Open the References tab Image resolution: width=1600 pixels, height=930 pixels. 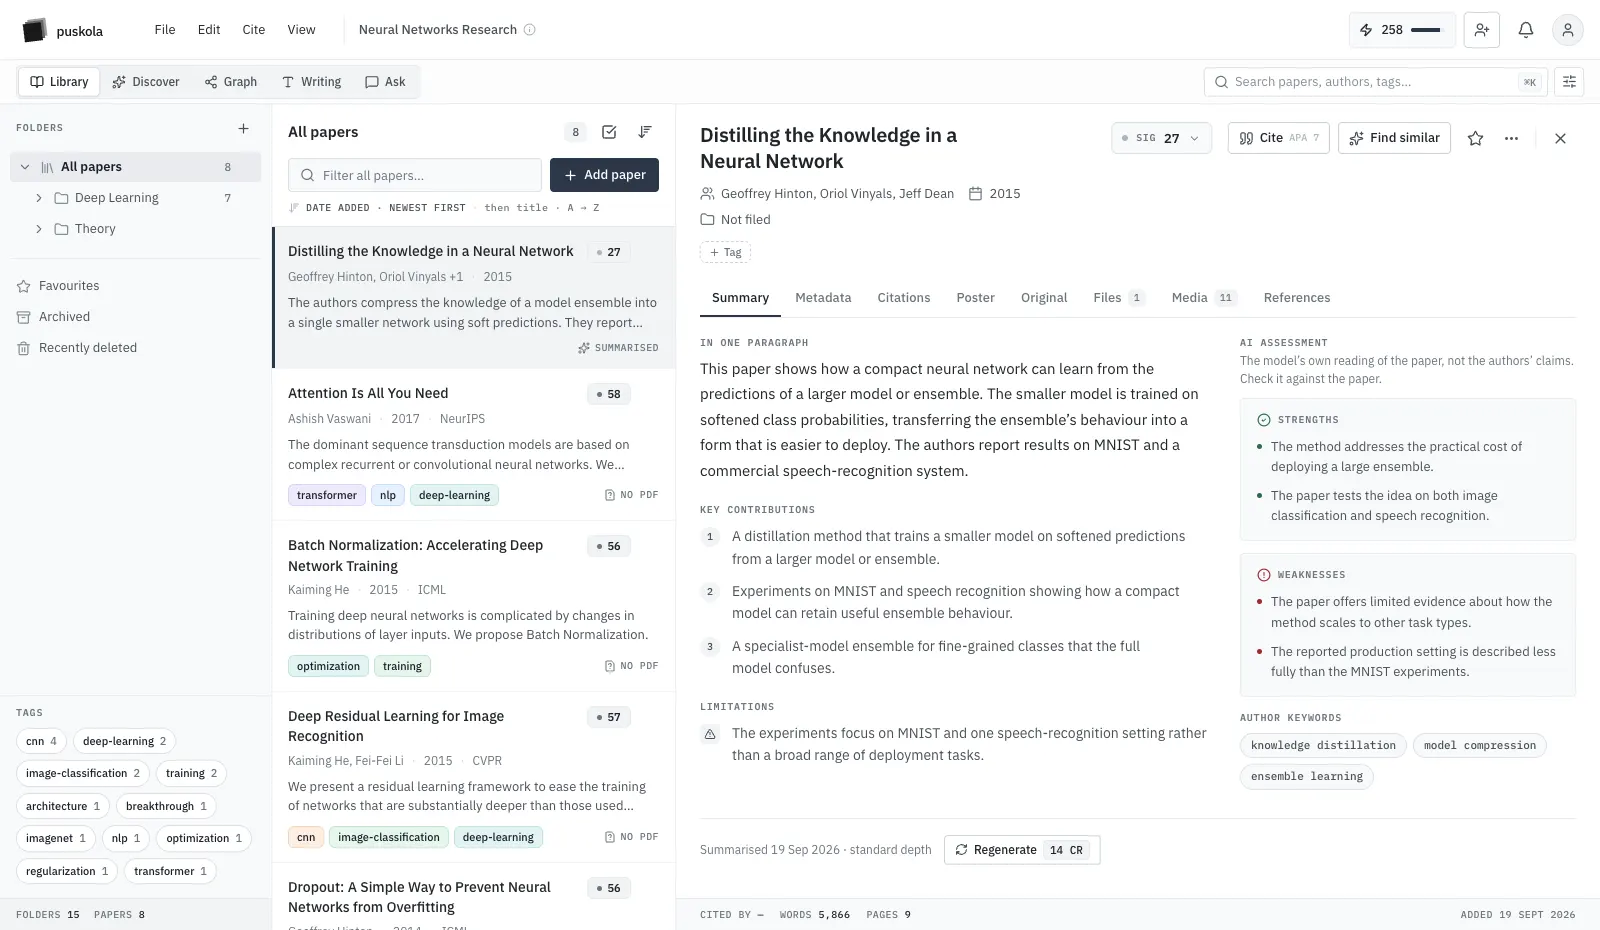click(1297, 298)
